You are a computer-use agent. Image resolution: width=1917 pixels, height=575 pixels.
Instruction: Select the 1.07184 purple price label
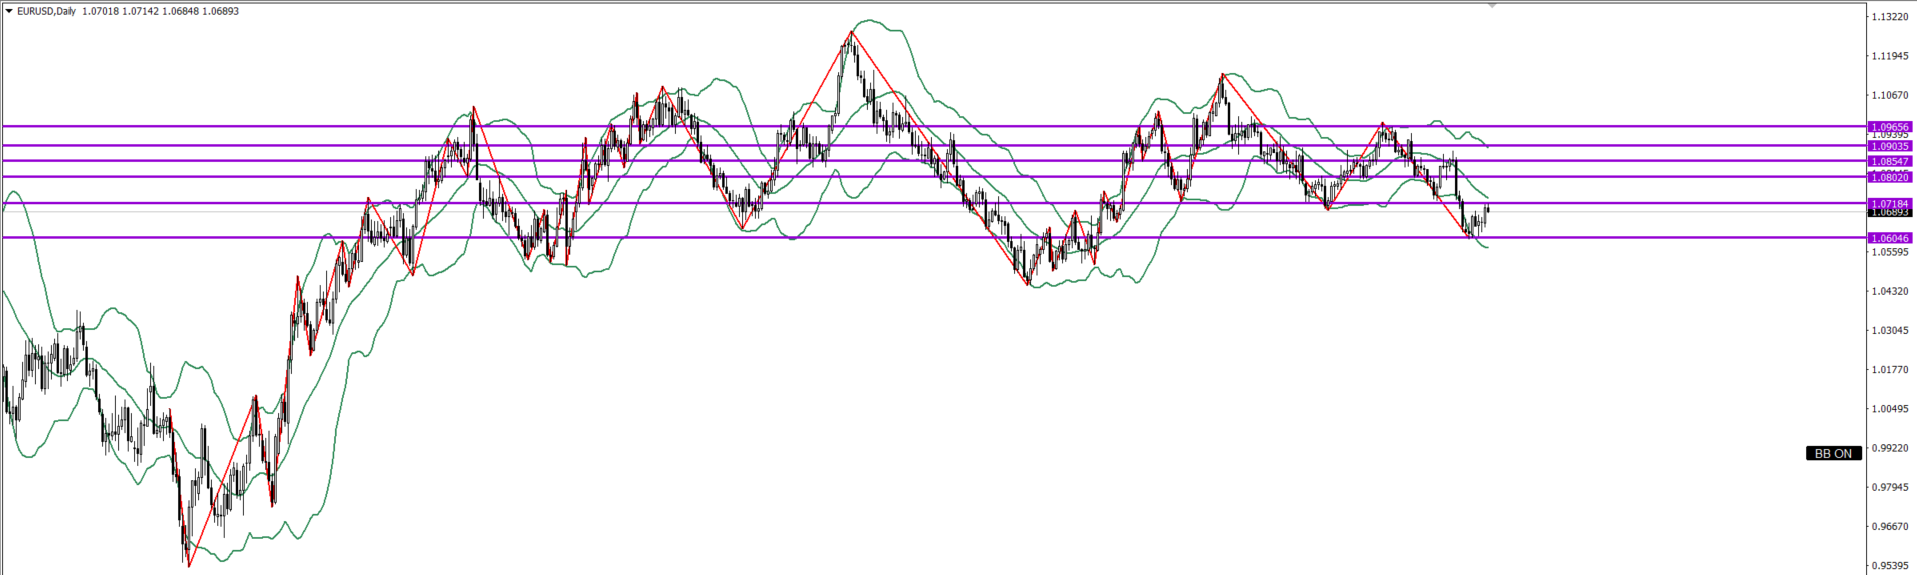click(x=1890, y=204)
